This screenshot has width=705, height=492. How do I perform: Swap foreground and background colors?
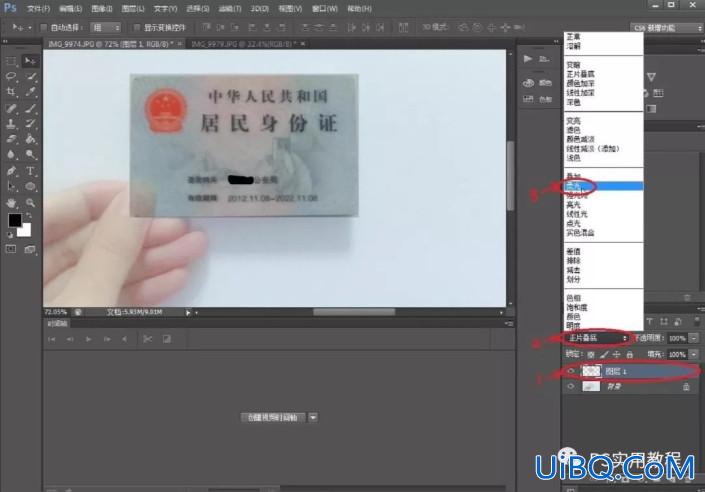(28, 216)
